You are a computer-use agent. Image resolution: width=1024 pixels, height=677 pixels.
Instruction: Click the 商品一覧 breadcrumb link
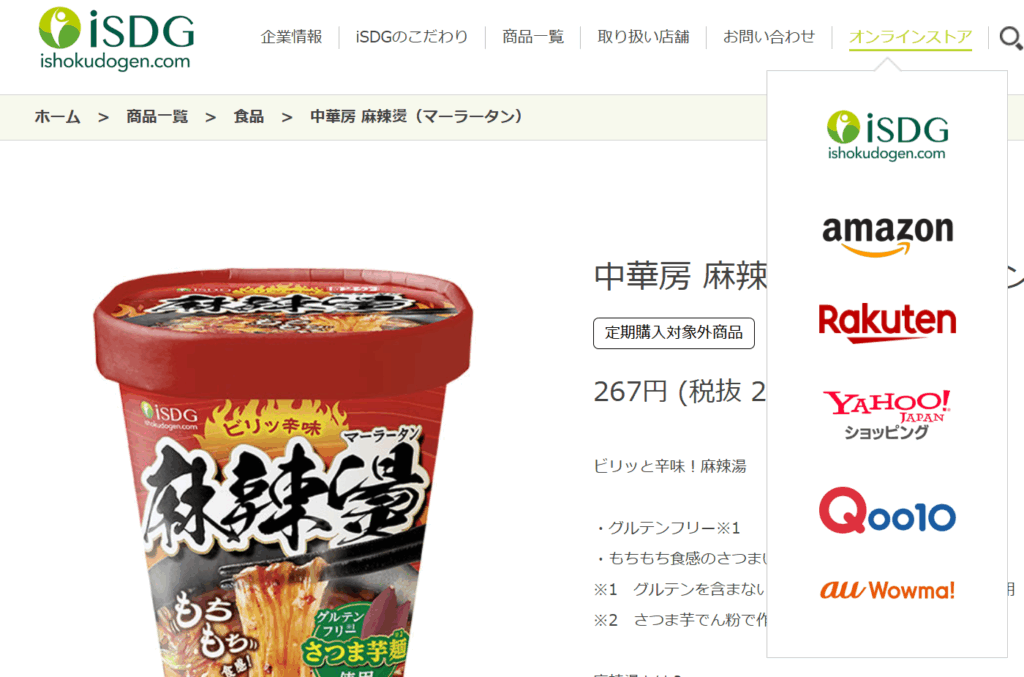point(157,117)
